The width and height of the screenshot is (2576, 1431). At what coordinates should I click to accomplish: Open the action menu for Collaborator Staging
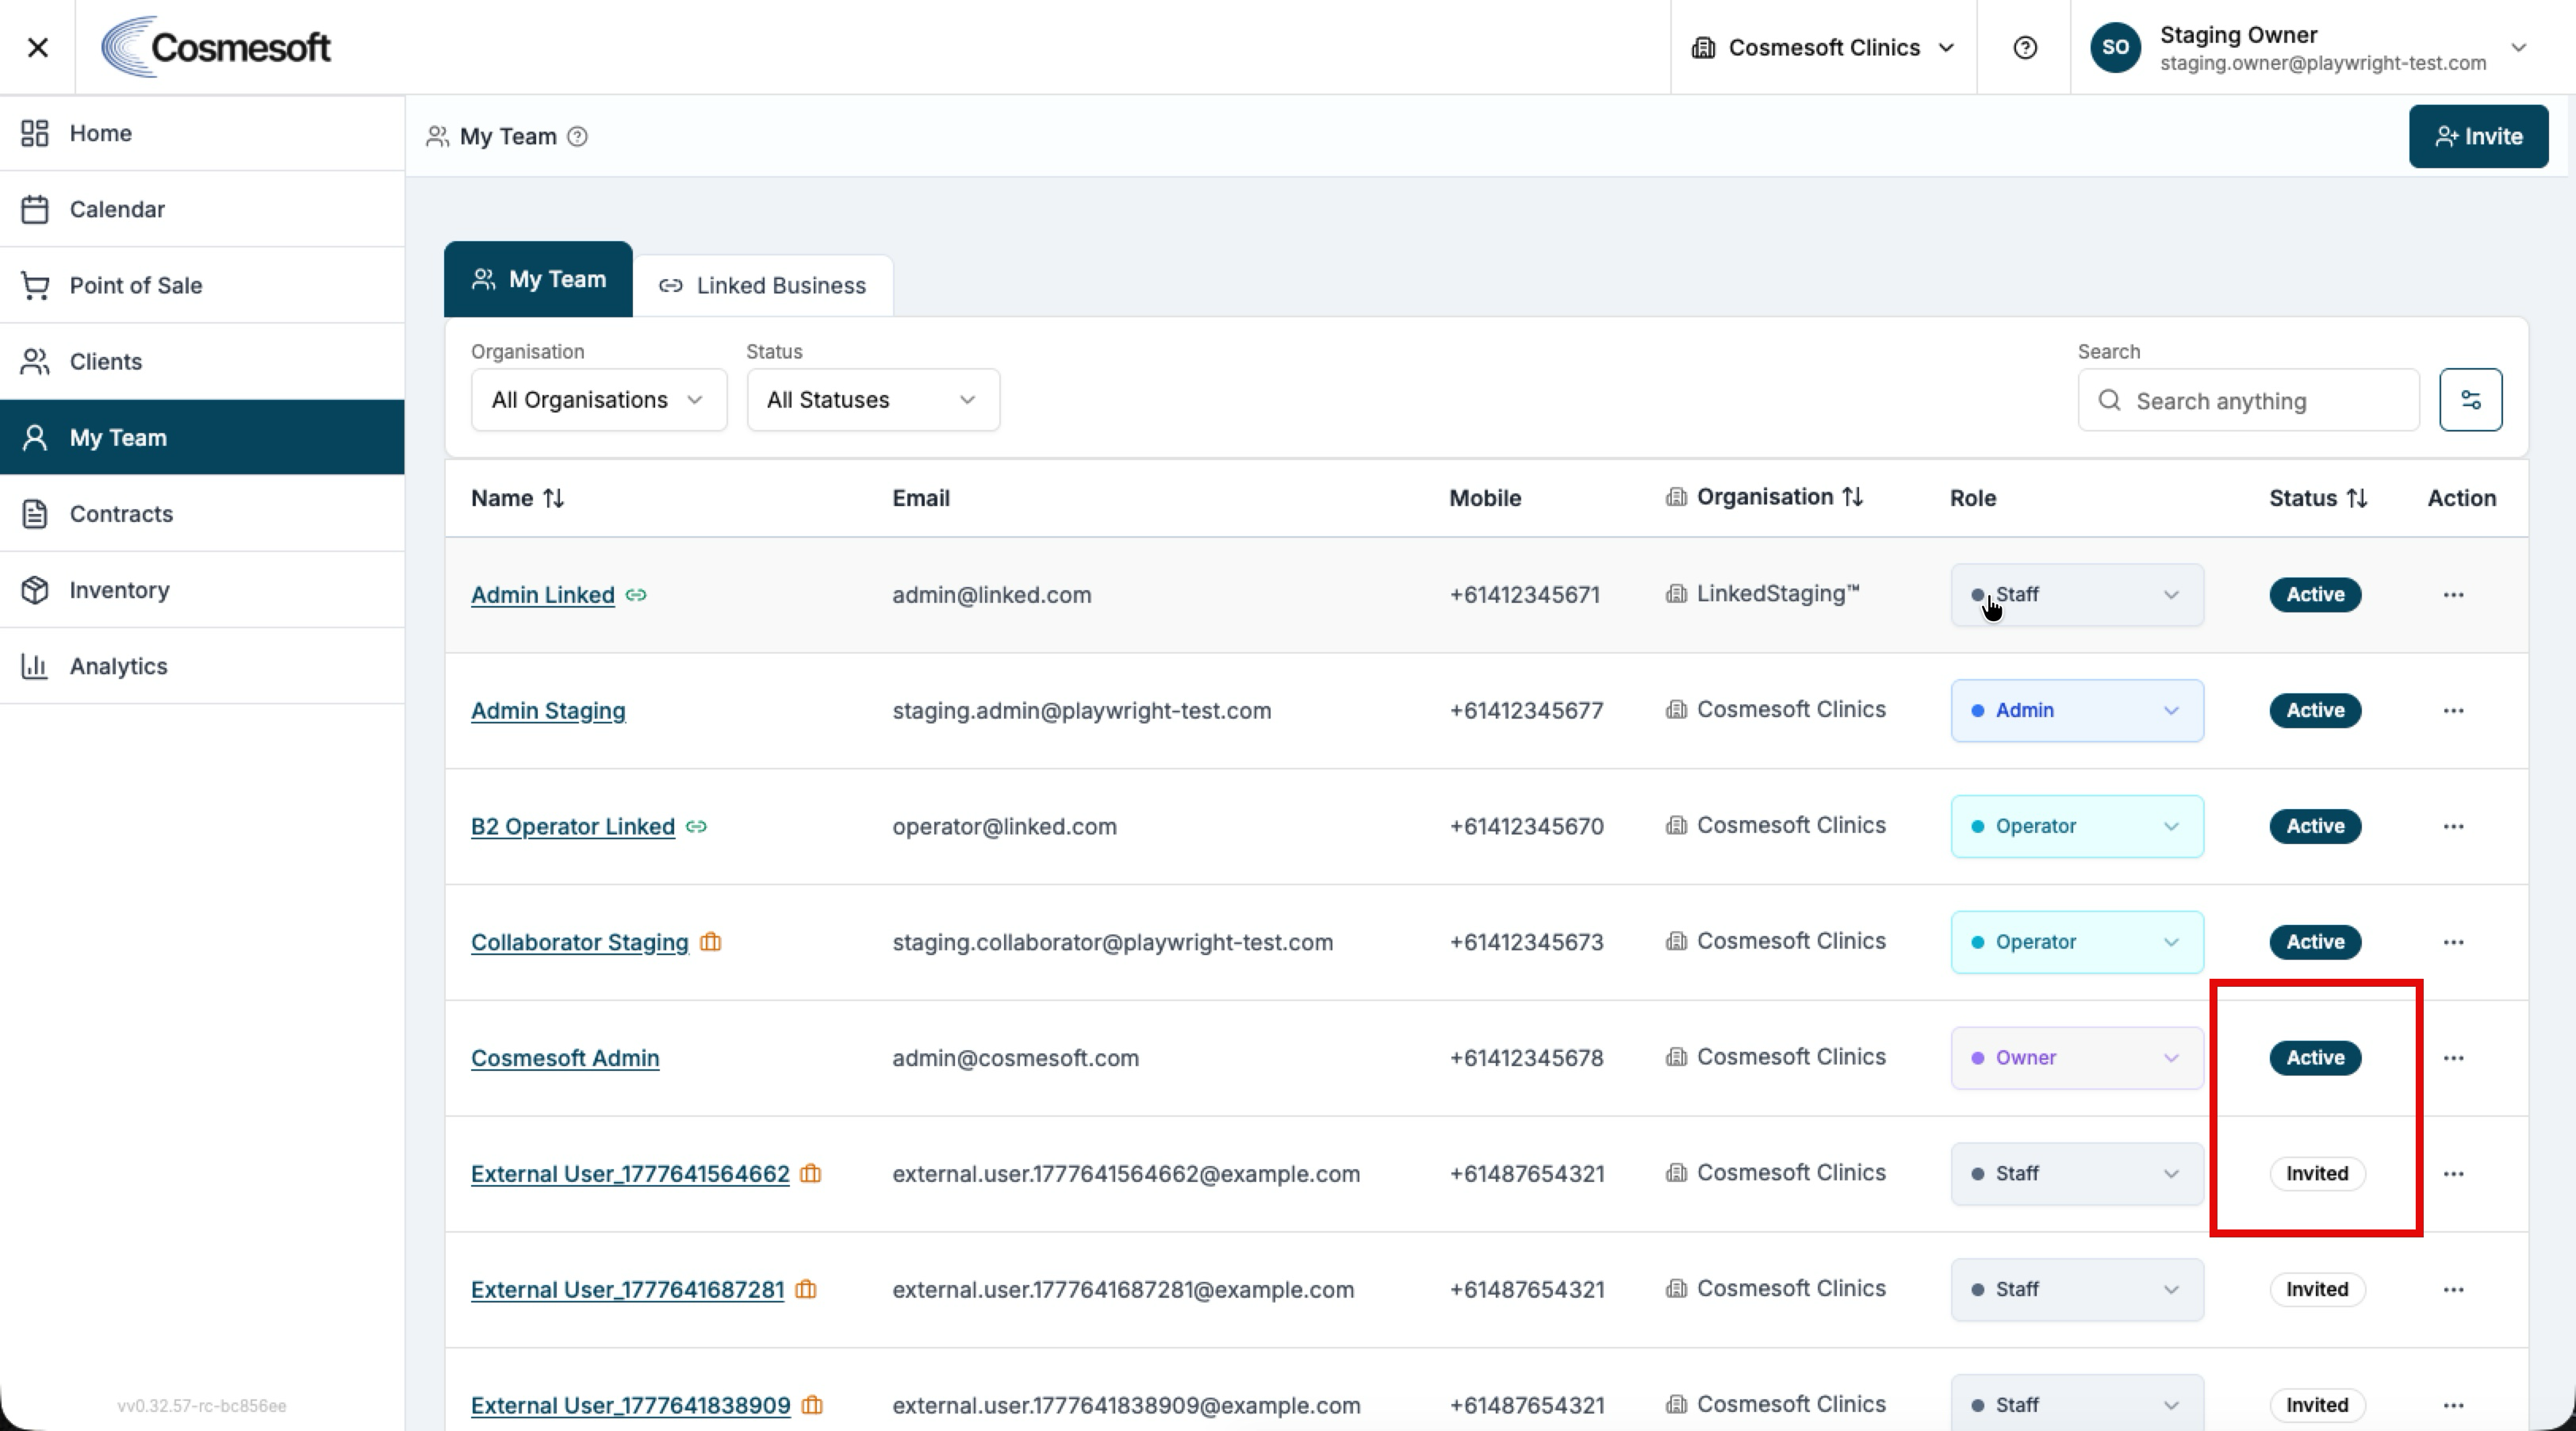click(x=2453, y=942)
